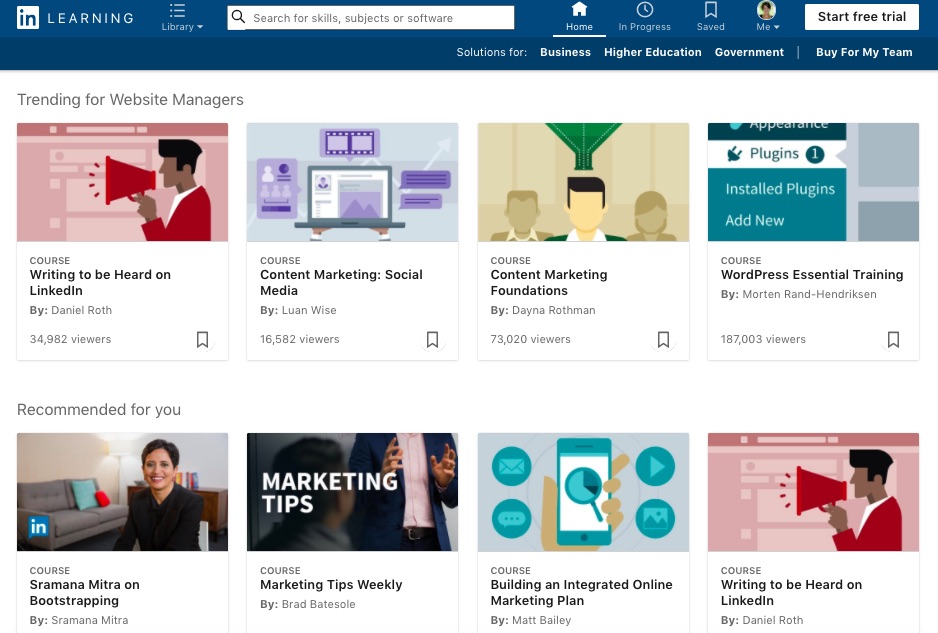Click the Library list icon
Screen dimensions: 938x633
pyautogui.click(x=177, y=10)
